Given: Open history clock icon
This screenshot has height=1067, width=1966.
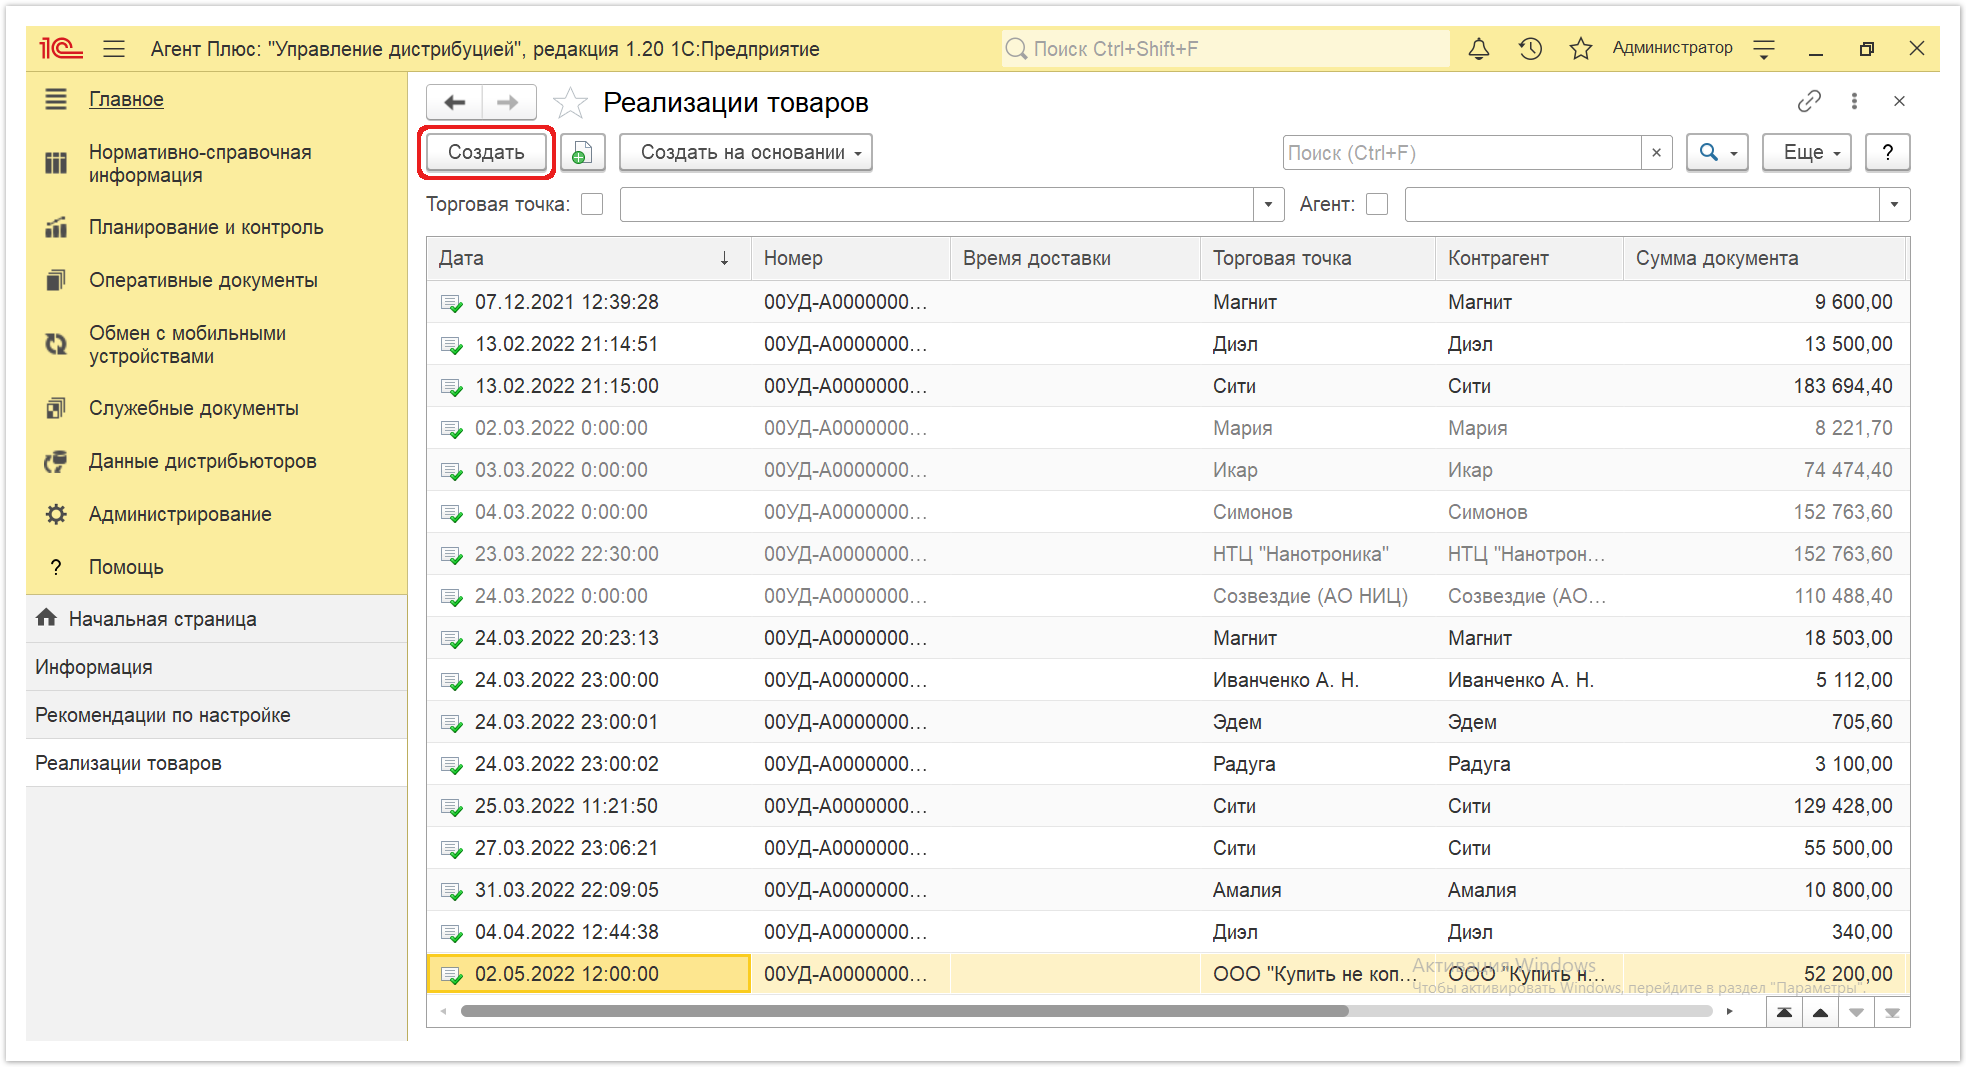Looking at the screenshot, I should coord(1530,48).
